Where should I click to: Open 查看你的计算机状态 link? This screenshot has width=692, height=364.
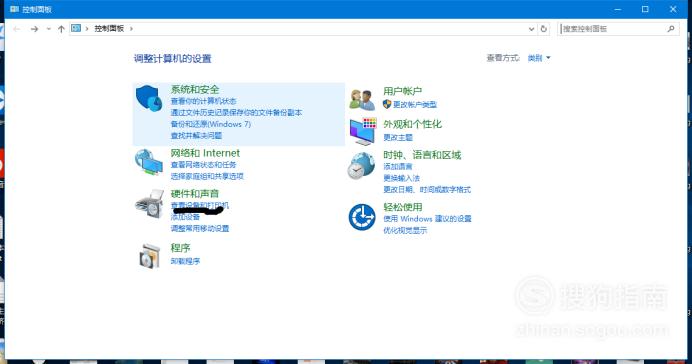(x=203, y=101)
